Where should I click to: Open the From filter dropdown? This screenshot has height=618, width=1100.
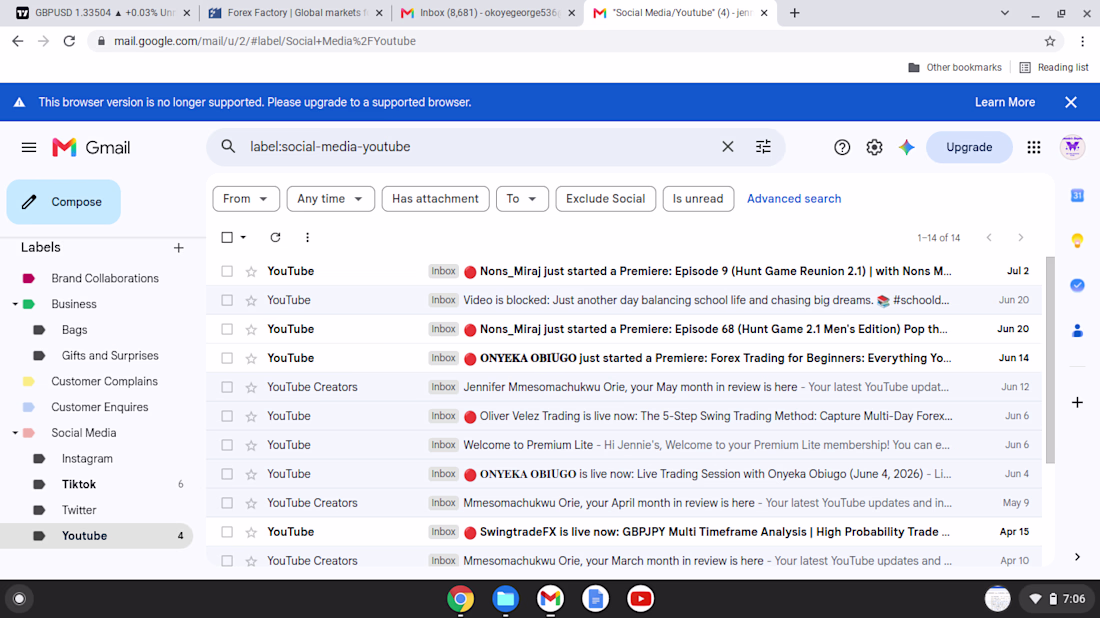click(x=246, y=199)
